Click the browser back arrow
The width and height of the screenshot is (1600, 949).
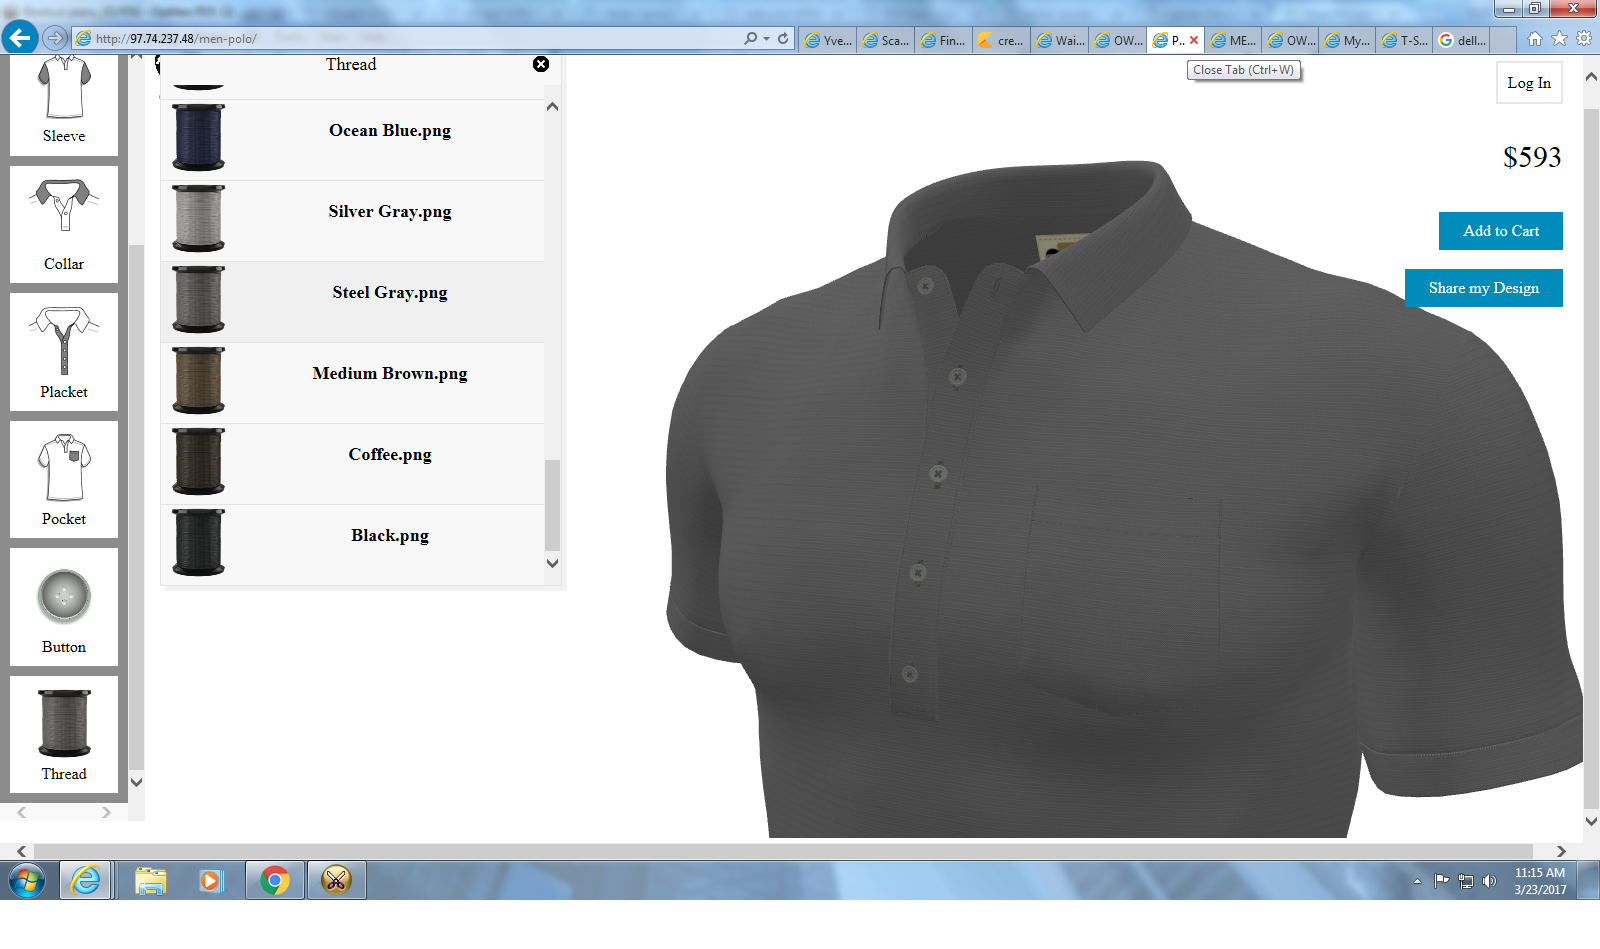pos(19,38)
